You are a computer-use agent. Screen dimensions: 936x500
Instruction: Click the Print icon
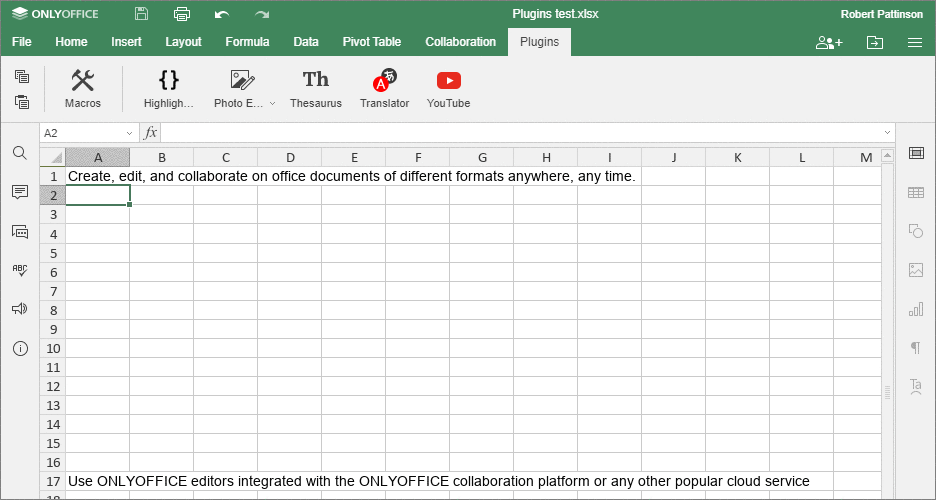pos(181,14)
